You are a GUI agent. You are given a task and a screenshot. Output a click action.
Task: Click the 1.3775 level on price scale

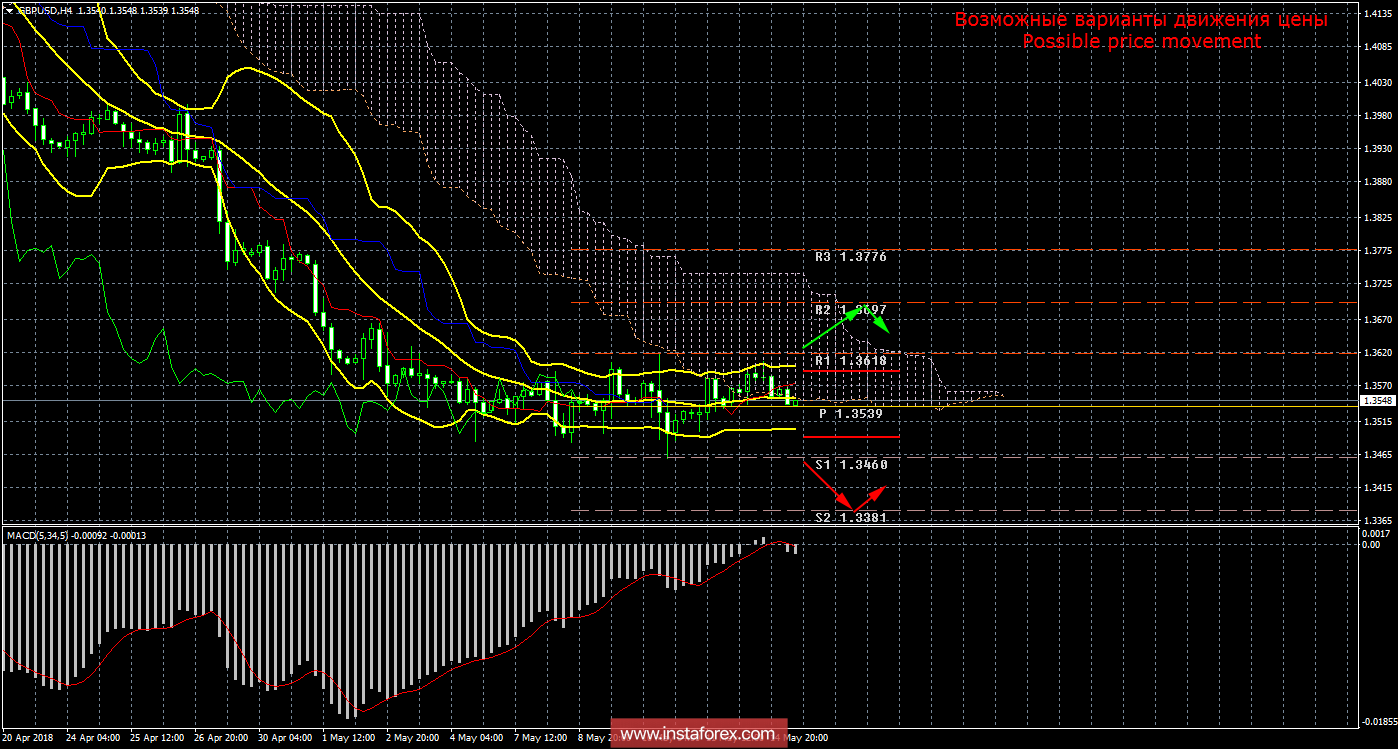coord(1376,251)
